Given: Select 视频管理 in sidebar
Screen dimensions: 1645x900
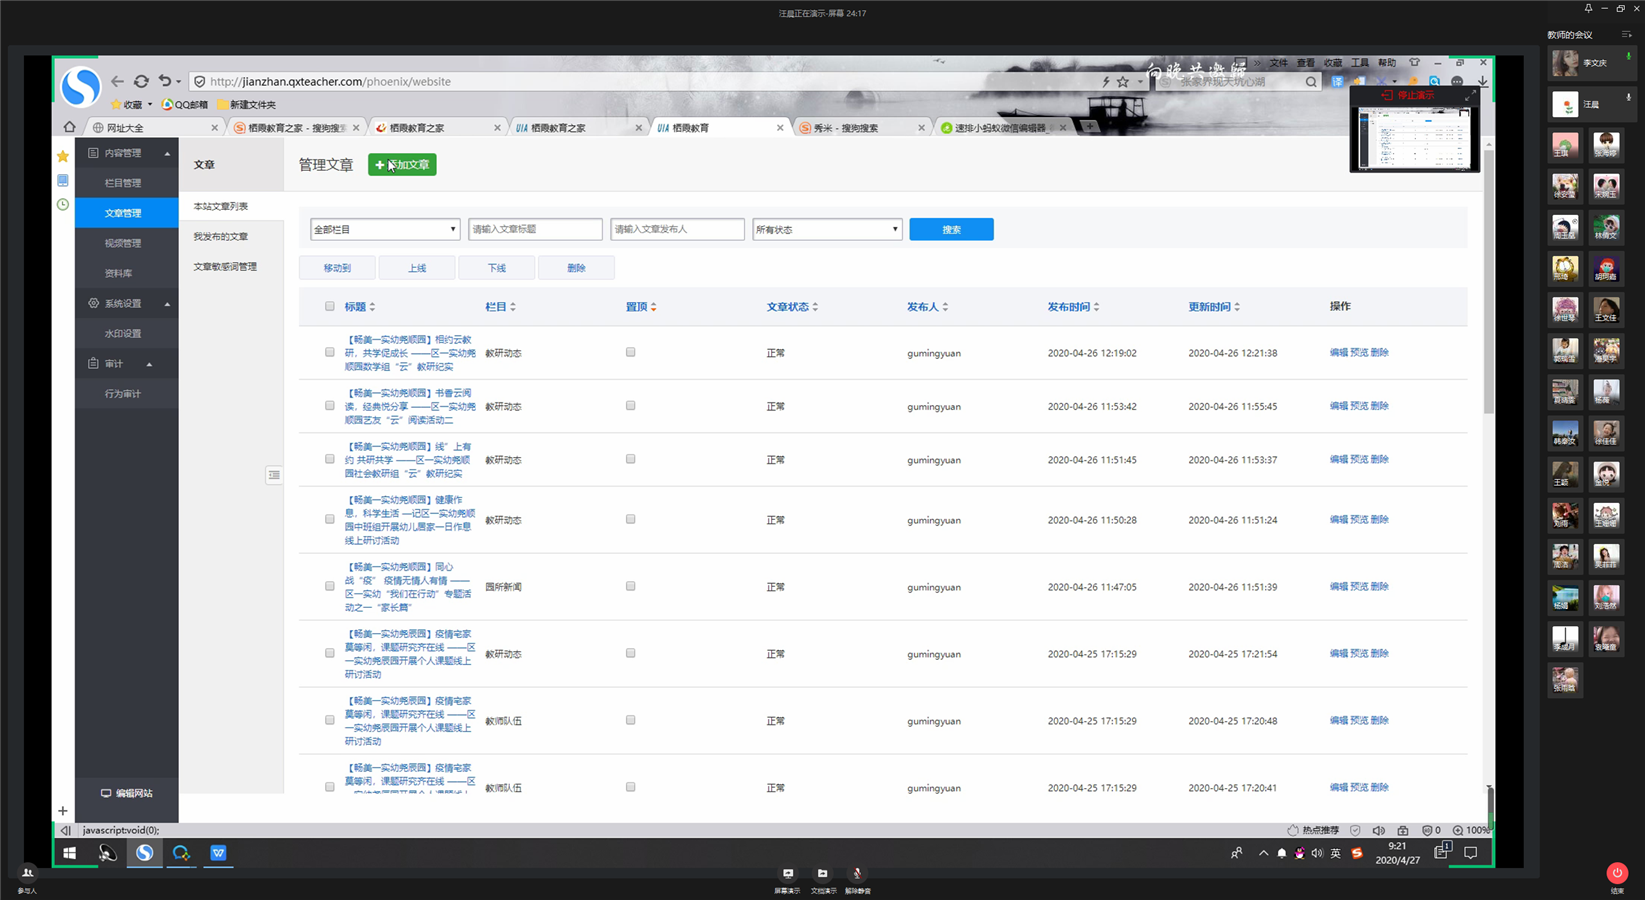Looking at the screenshot, I should pos(127,243).
